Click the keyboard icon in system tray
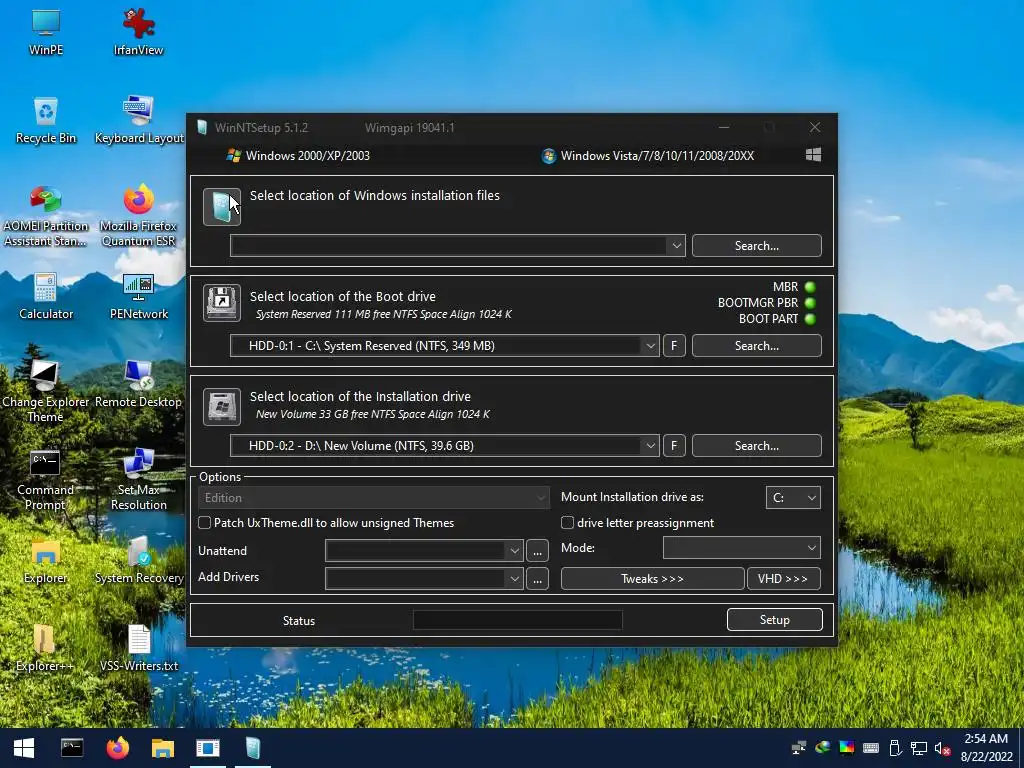This screenshot has width=1024, height=768. pyautogui.click(x=871, y=748)
